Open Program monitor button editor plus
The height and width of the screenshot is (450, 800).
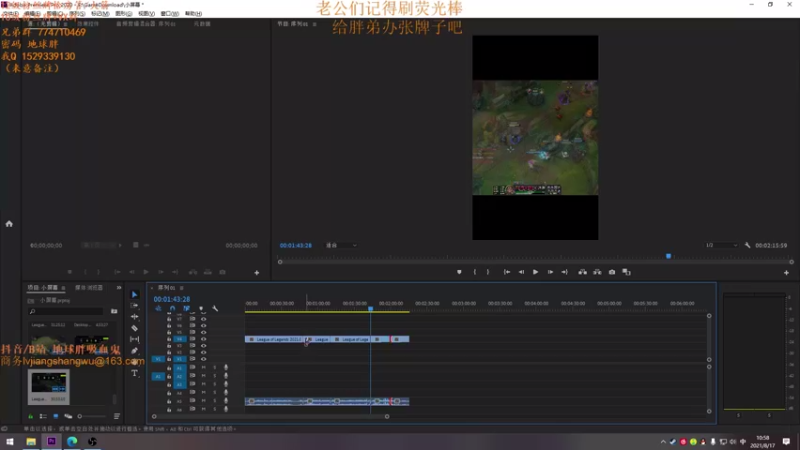(786, 272)
